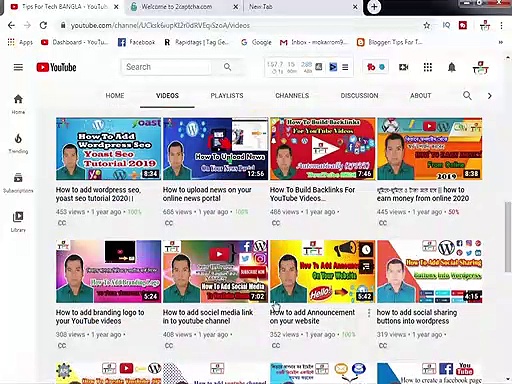This screenshot has width=512, height=384.
Task: Open Subscriptions in the sidebar
Action: coord(18,183)
